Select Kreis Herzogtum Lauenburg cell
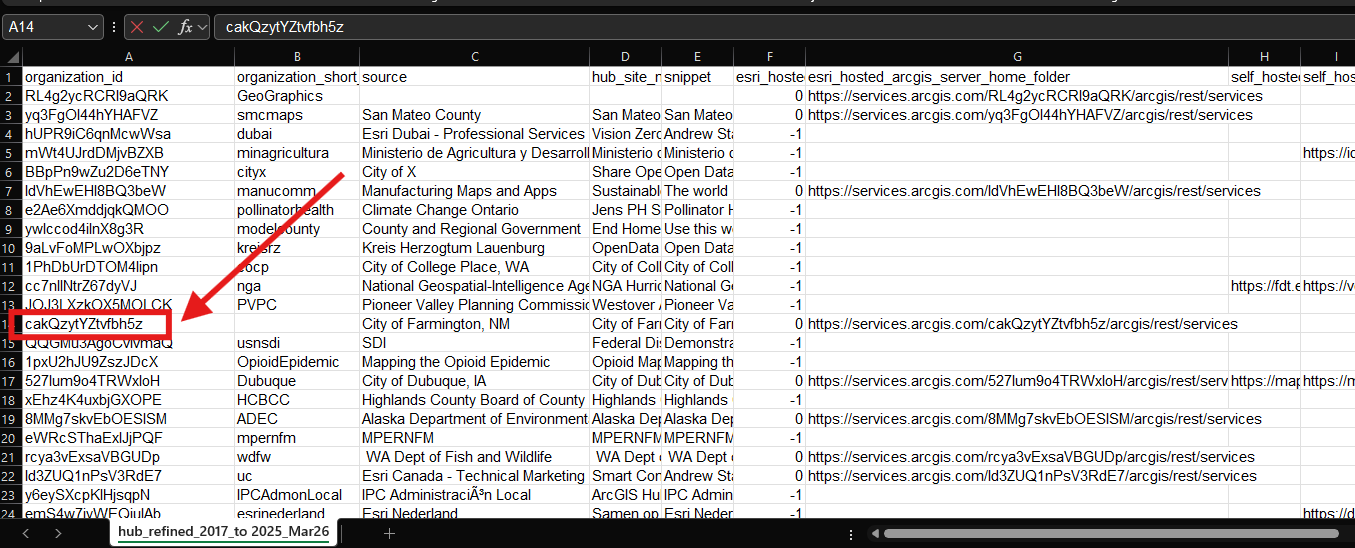This screenshot has height=548, width=1355. coord(474,248)
